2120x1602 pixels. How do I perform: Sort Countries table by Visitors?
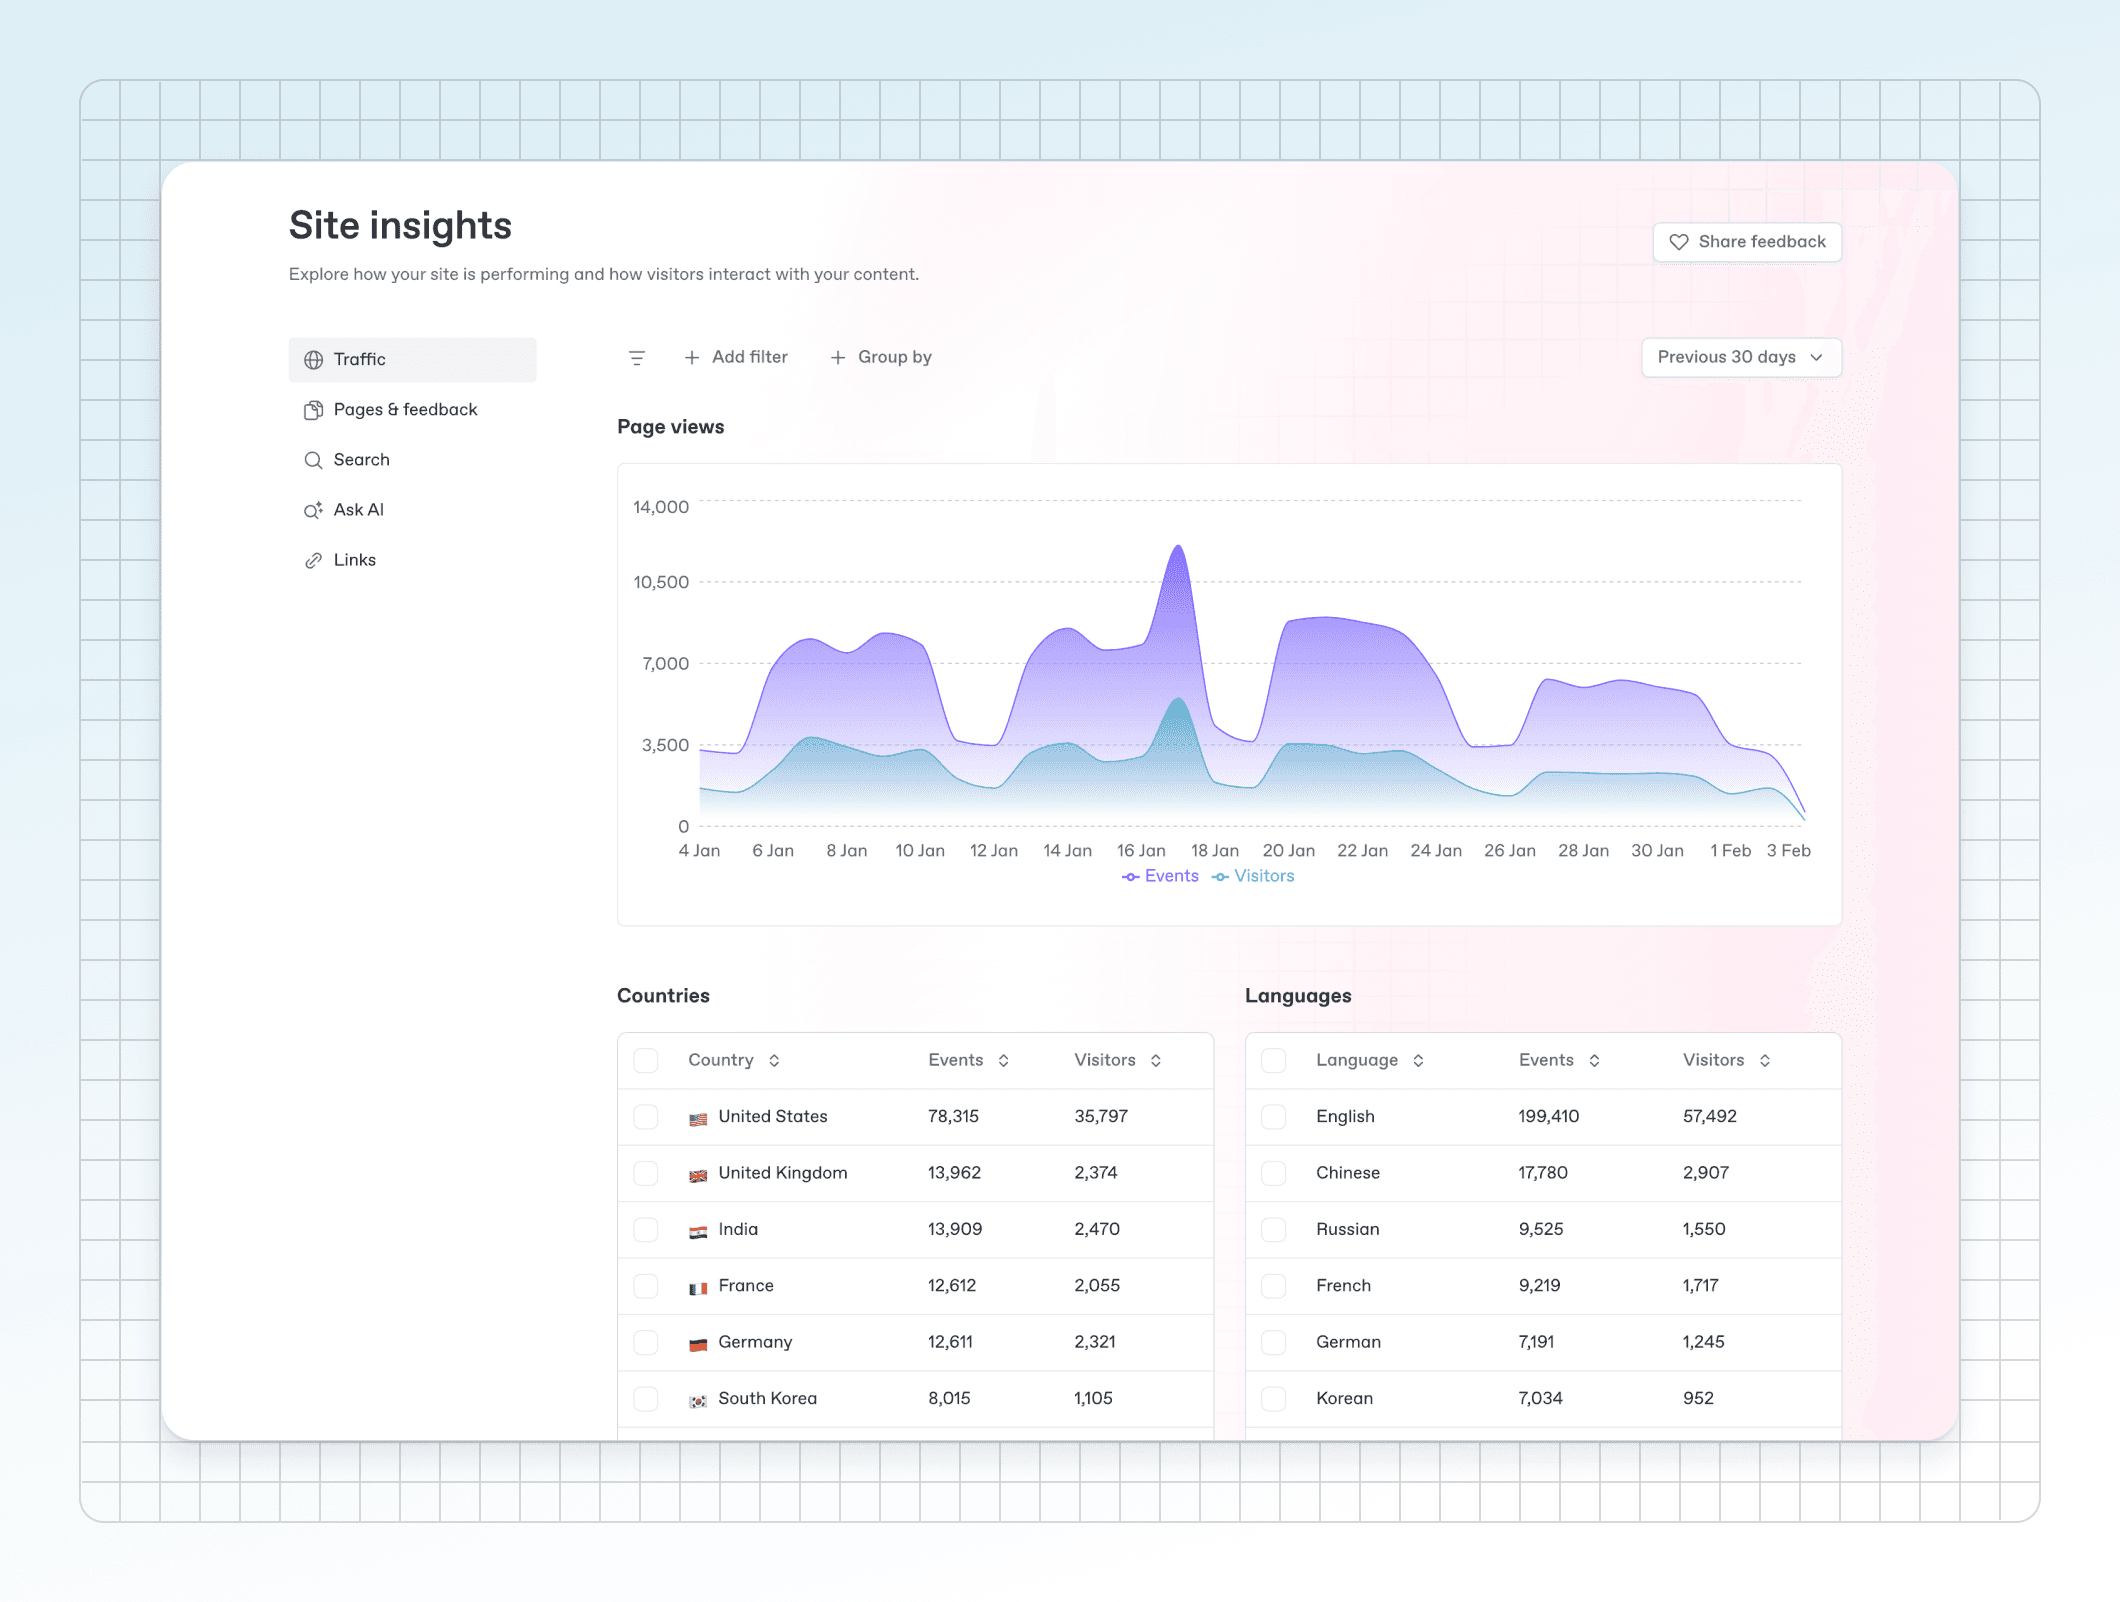[x=1118, y=1060]
